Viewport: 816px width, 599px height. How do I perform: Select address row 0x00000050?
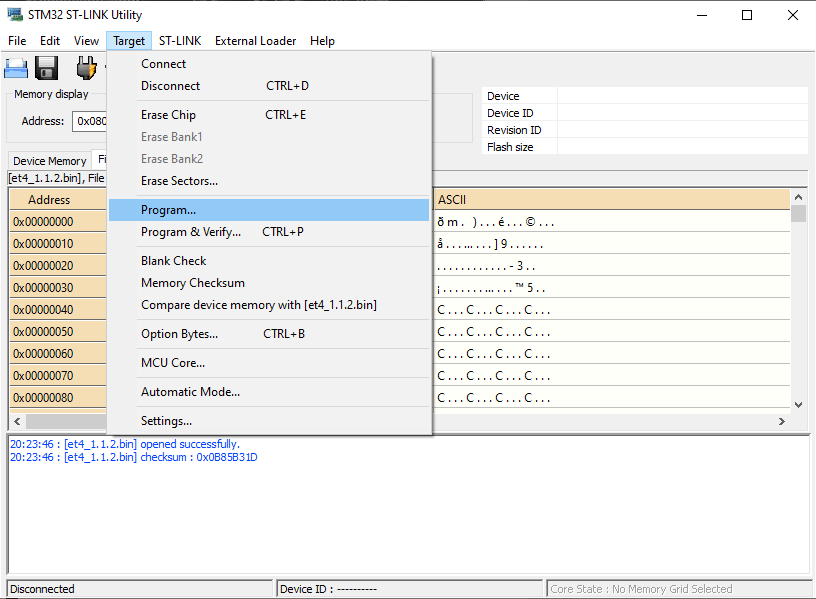[x=58, y=332]
